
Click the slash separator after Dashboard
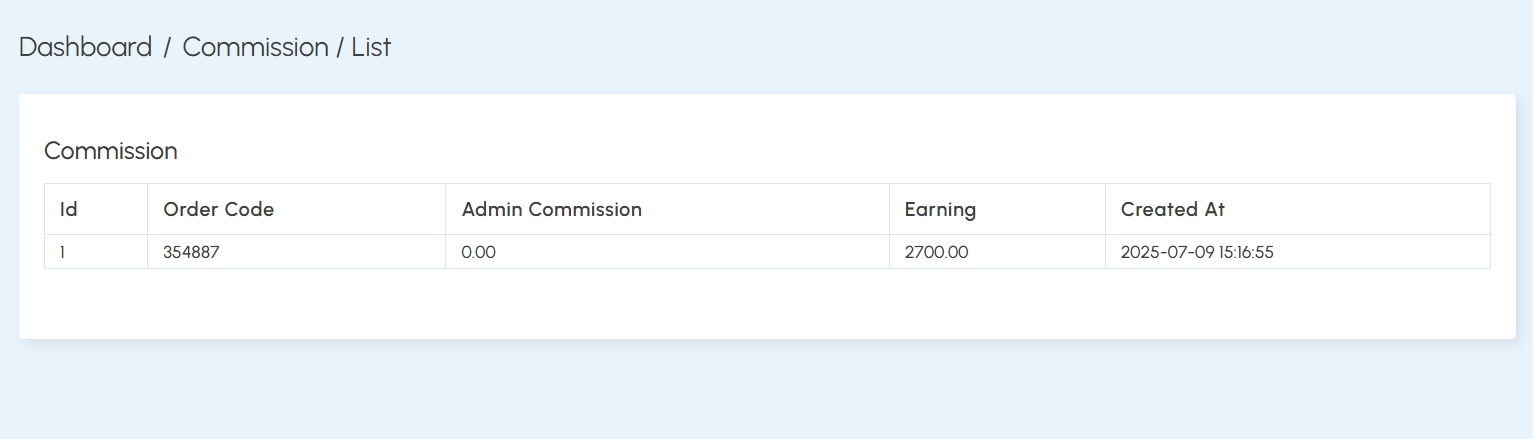(x=167, y=47)
